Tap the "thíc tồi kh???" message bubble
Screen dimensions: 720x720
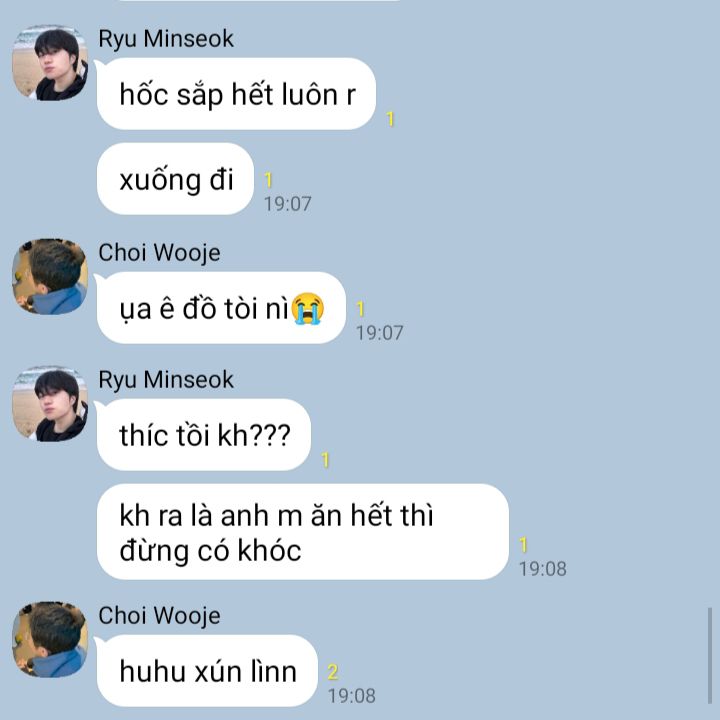tap(204, 435)
